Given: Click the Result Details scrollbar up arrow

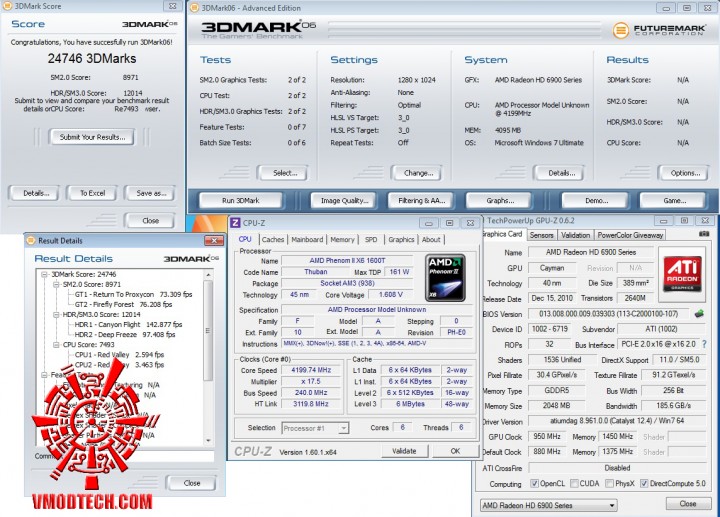Looking at the screenshot, I should [208, 274].
